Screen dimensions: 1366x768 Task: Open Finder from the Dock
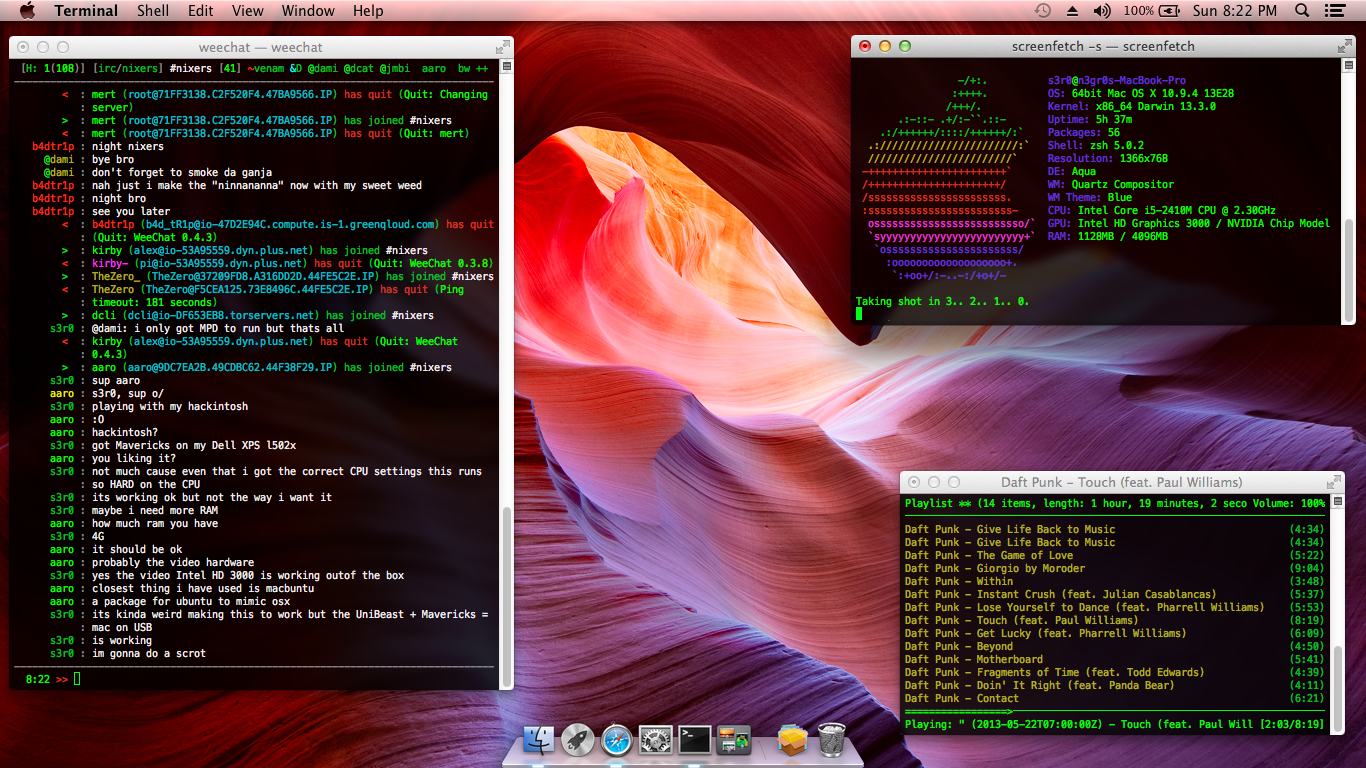coord(538,740)
